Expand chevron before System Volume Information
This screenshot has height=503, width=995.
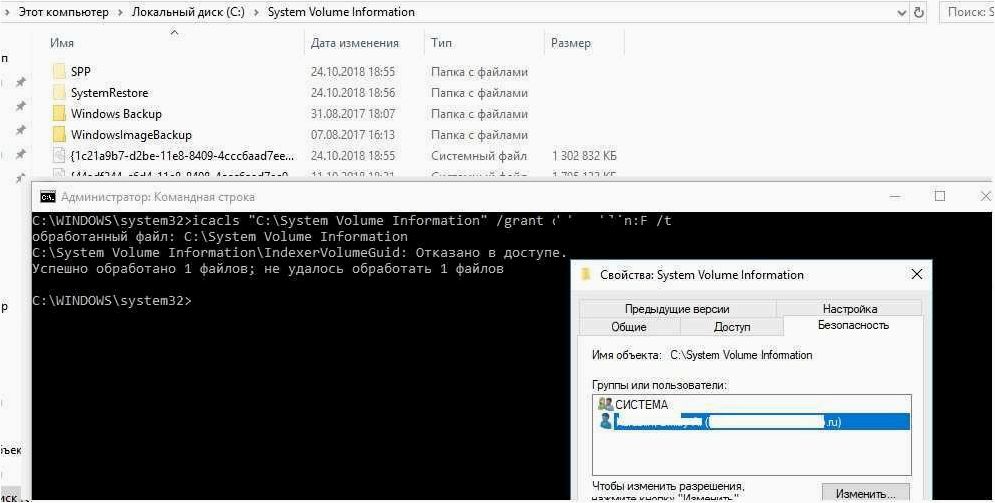click(x=256, y=13)
